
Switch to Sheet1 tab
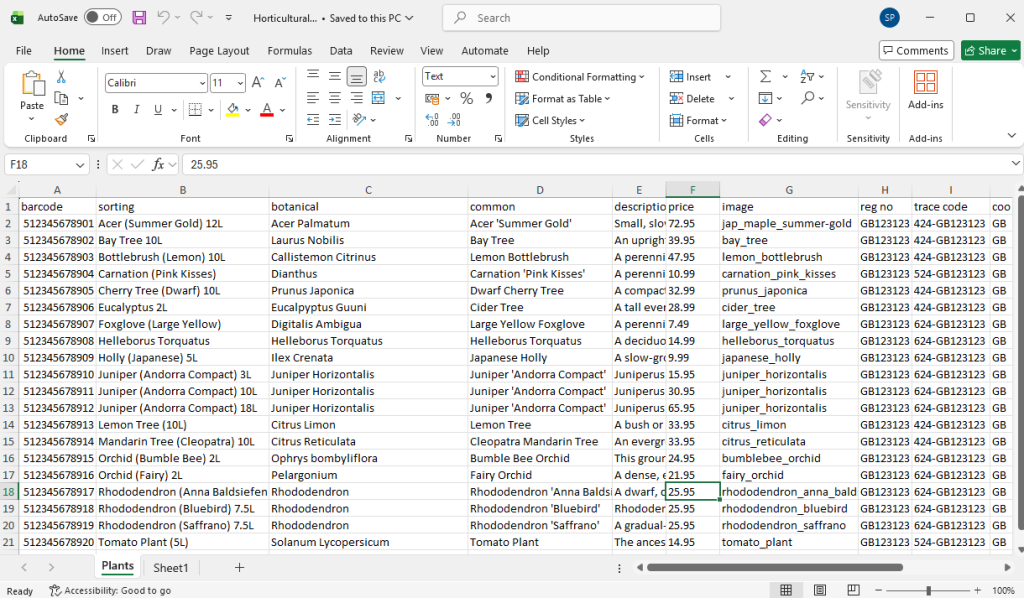[170, 568]
